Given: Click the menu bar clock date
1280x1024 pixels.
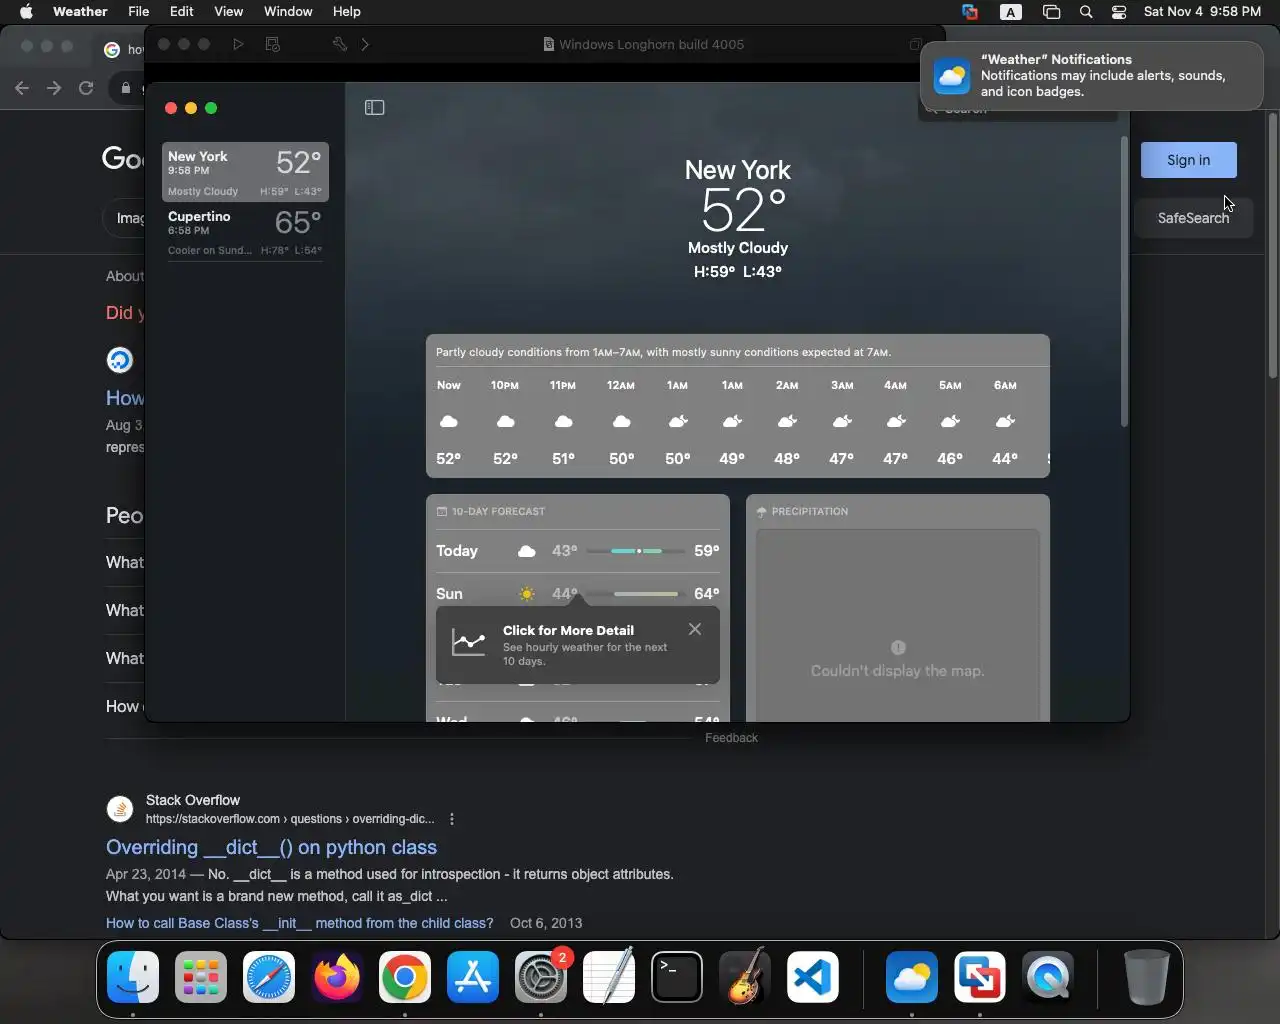Looking at the screenshot, I should point(1202,12).
